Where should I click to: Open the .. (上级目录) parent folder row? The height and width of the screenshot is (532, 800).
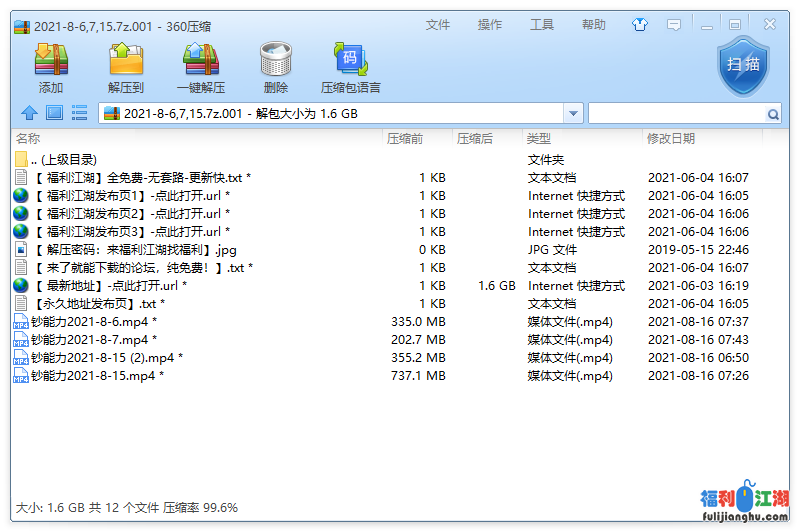(x=64, y=160)
